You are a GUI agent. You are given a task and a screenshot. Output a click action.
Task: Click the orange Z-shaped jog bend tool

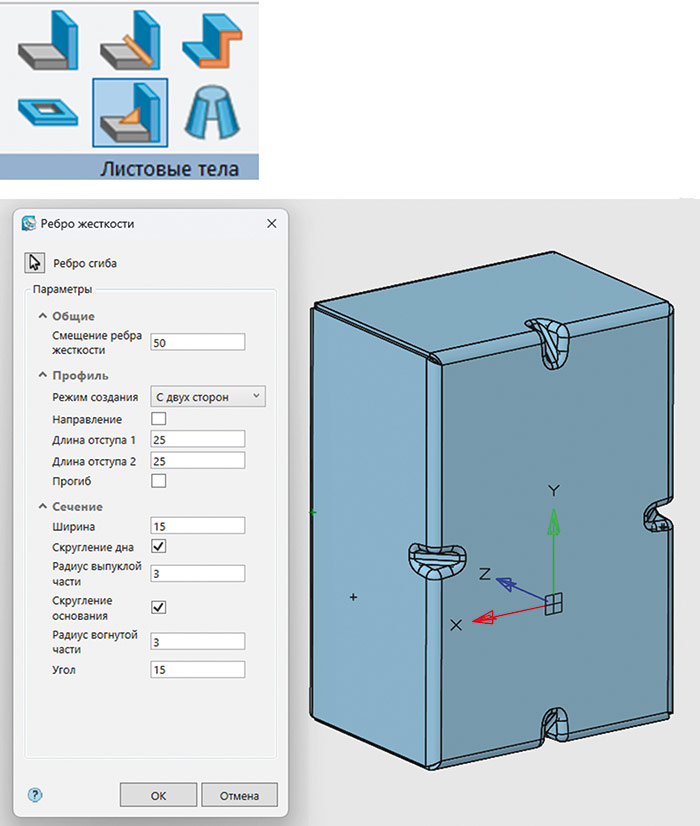click(211, 40)
